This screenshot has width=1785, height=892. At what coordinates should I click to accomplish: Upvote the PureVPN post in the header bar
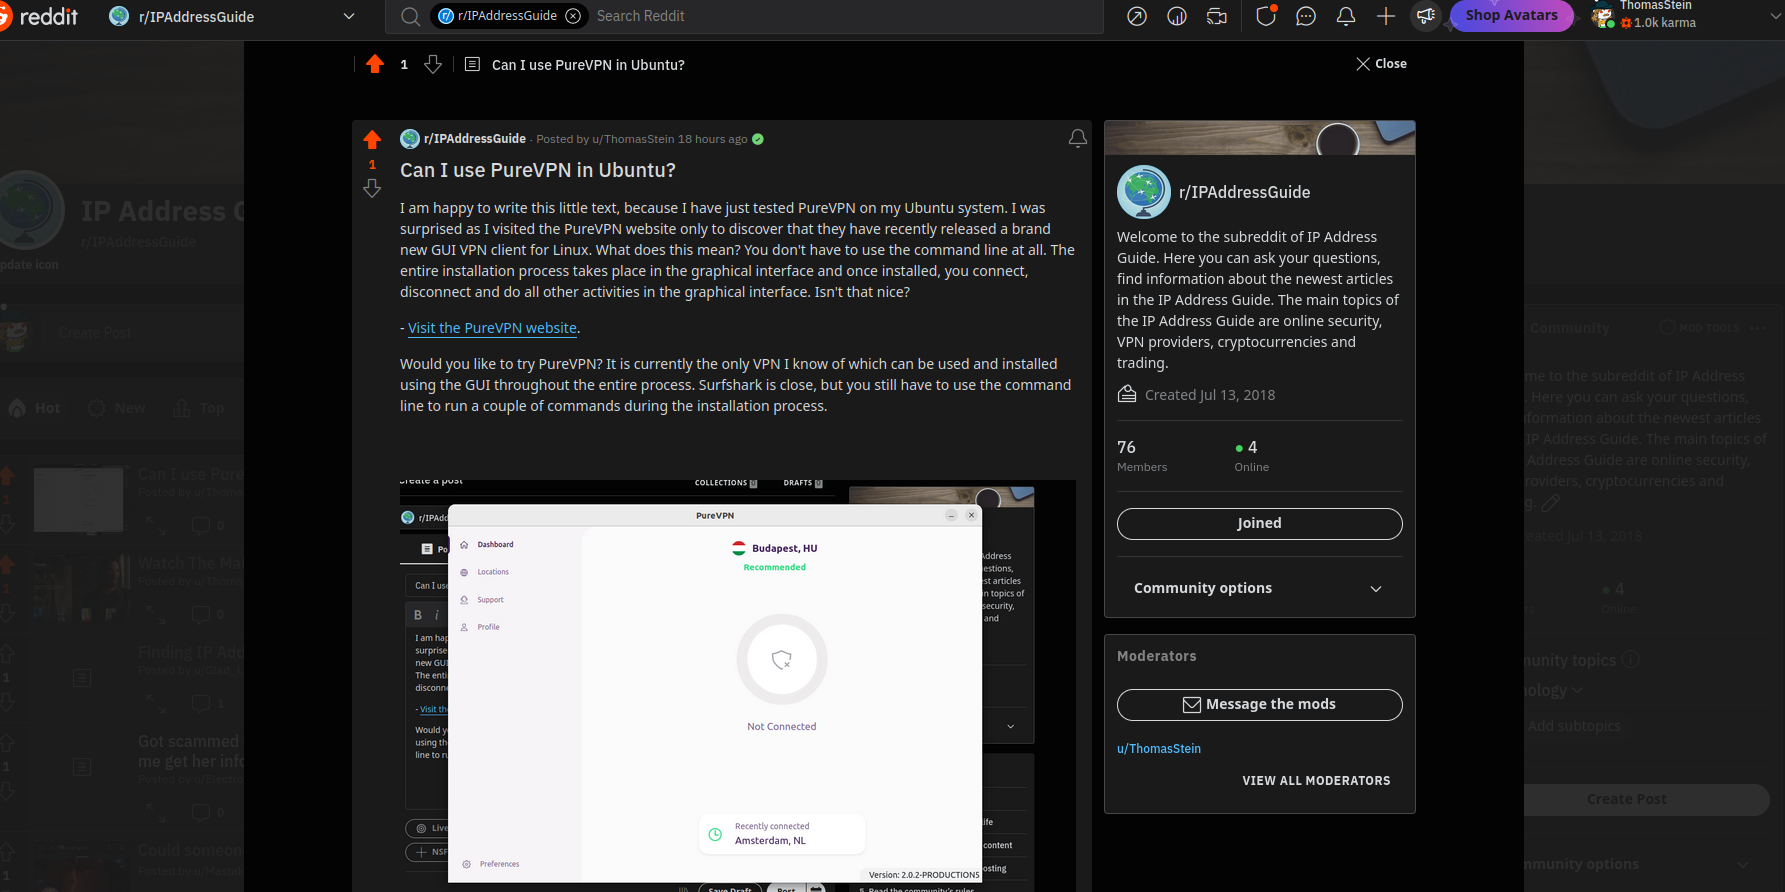click(x=375, y=64)
